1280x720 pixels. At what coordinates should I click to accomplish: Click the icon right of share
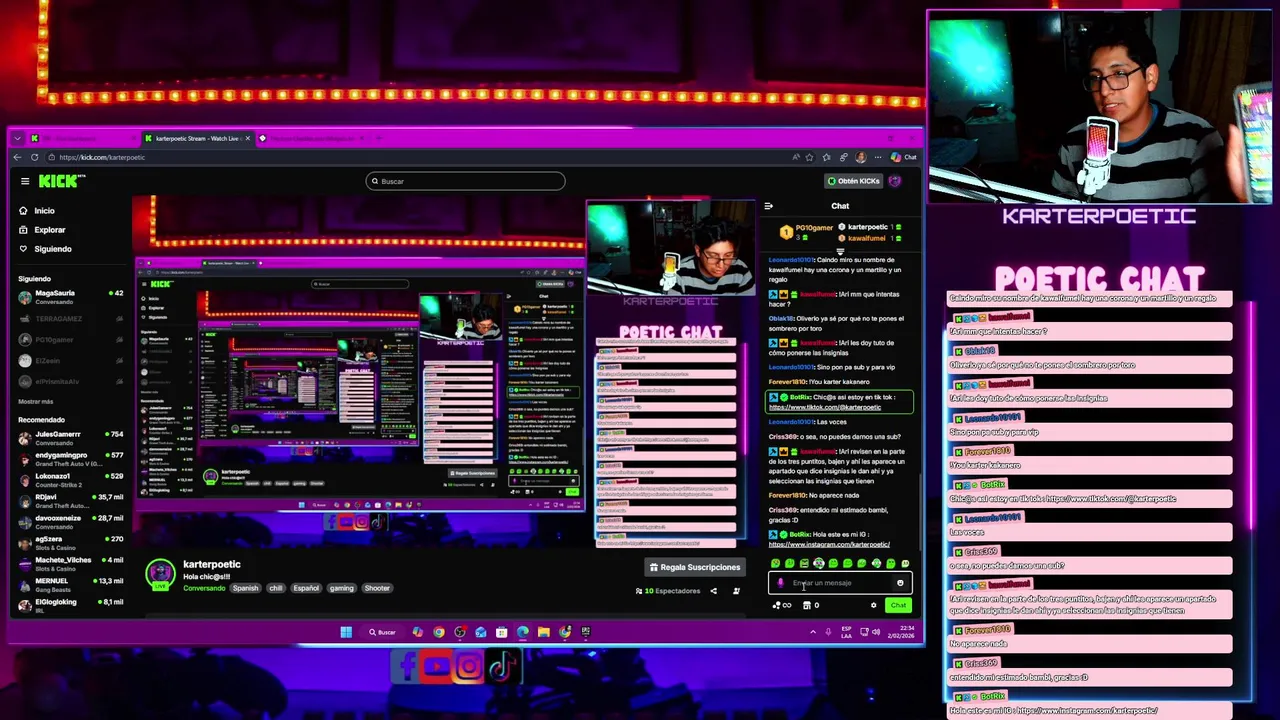736,591
